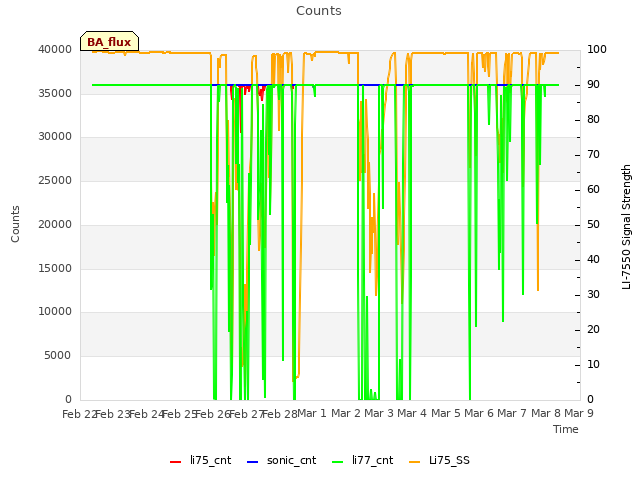Click the 70 tick on signal strength axis
Screen dimensions: 640x480
tap(593, 155)
